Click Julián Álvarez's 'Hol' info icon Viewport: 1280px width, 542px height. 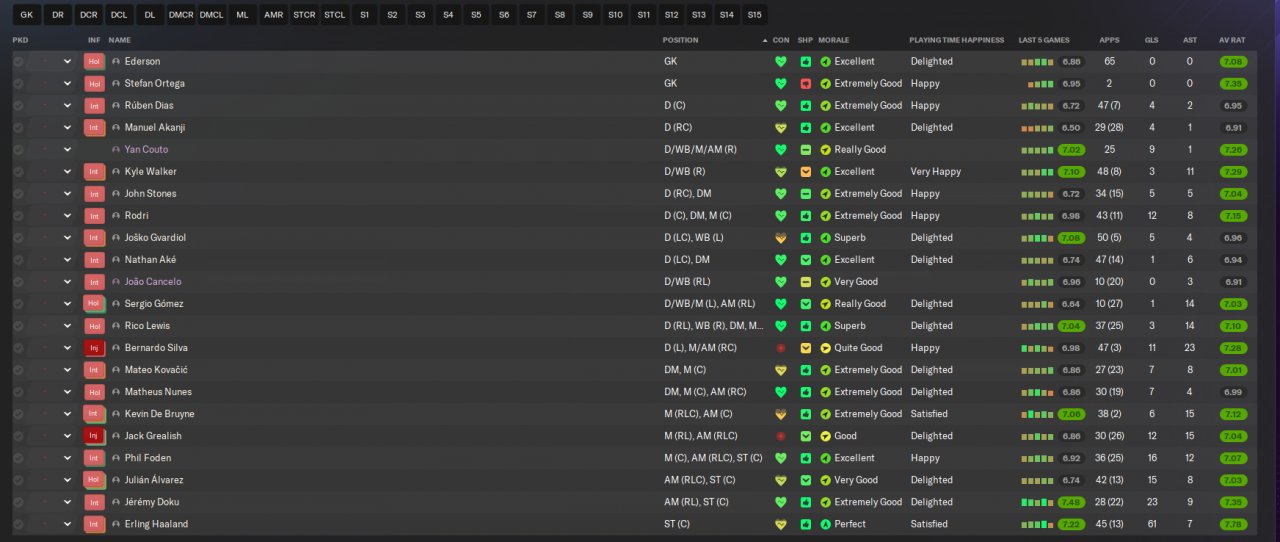(x=94, y=480)
